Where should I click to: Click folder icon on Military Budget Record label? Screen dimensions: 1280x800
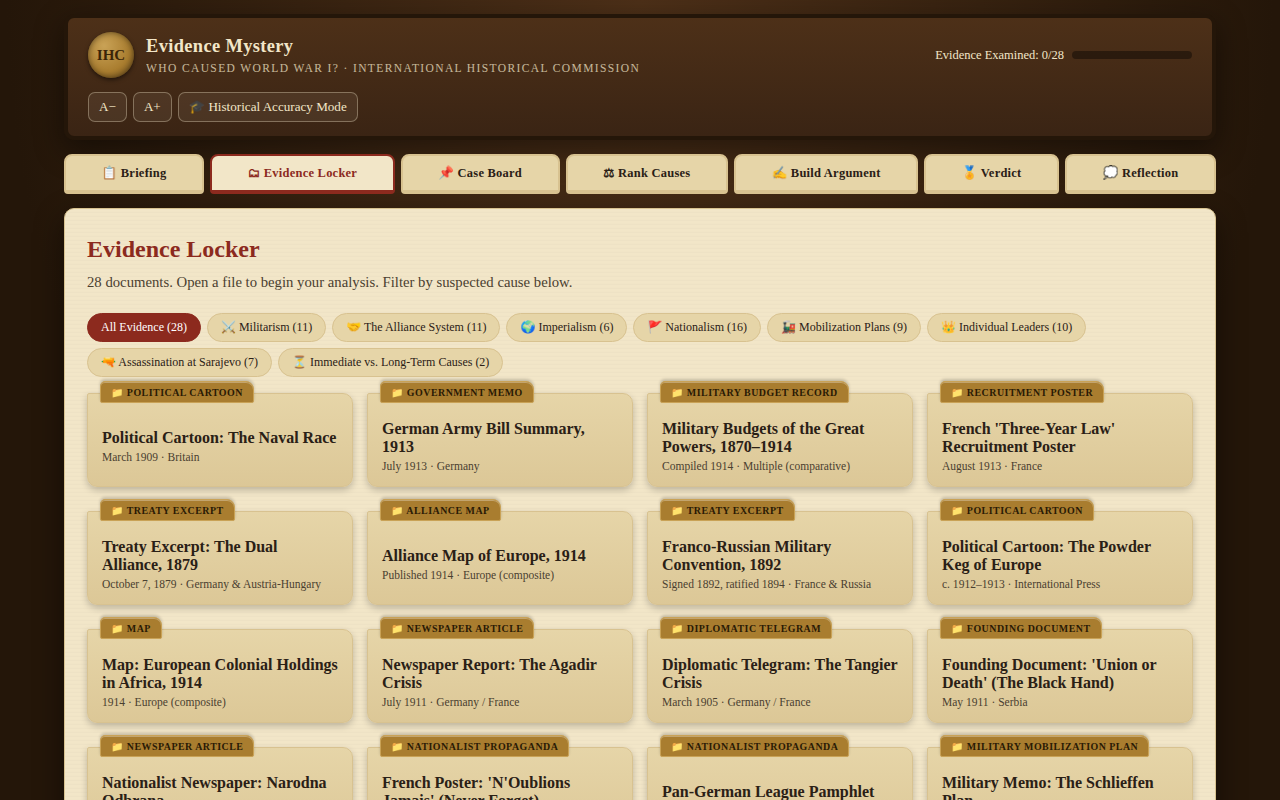(x=677, y=393)
